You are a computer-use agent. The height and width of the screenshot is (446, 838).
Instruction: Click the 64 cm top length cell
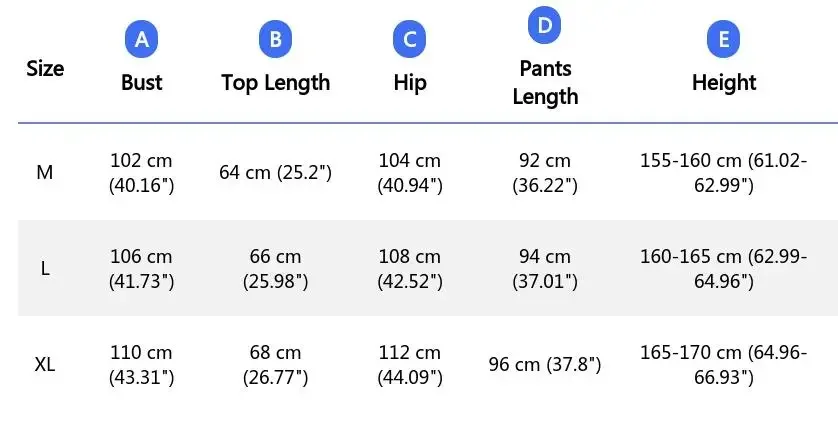[275, 172]
